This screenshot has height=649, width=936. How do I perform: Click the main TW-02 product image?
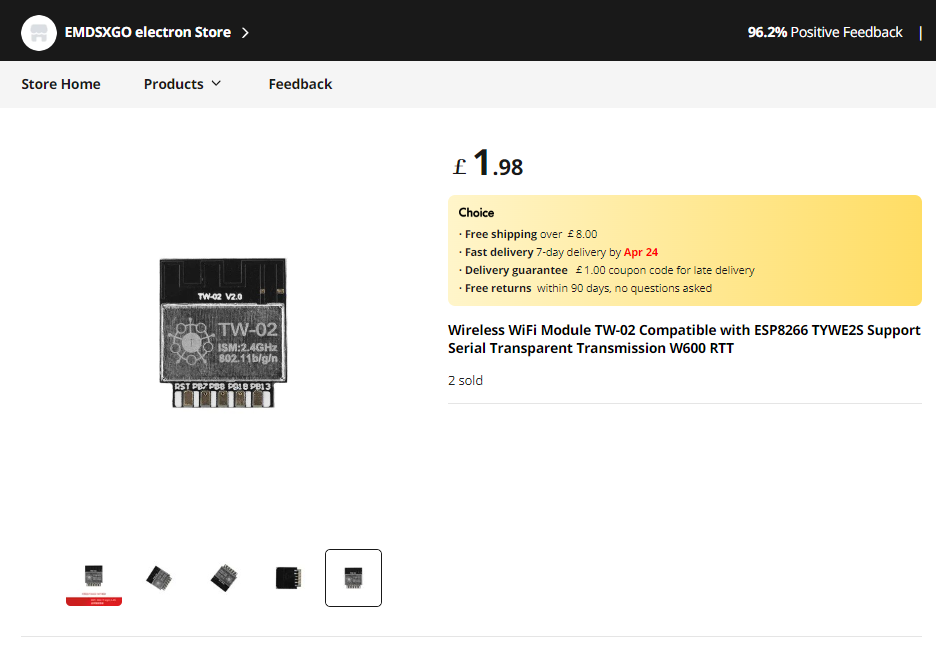pyautogui.click(x=223, y=333)
